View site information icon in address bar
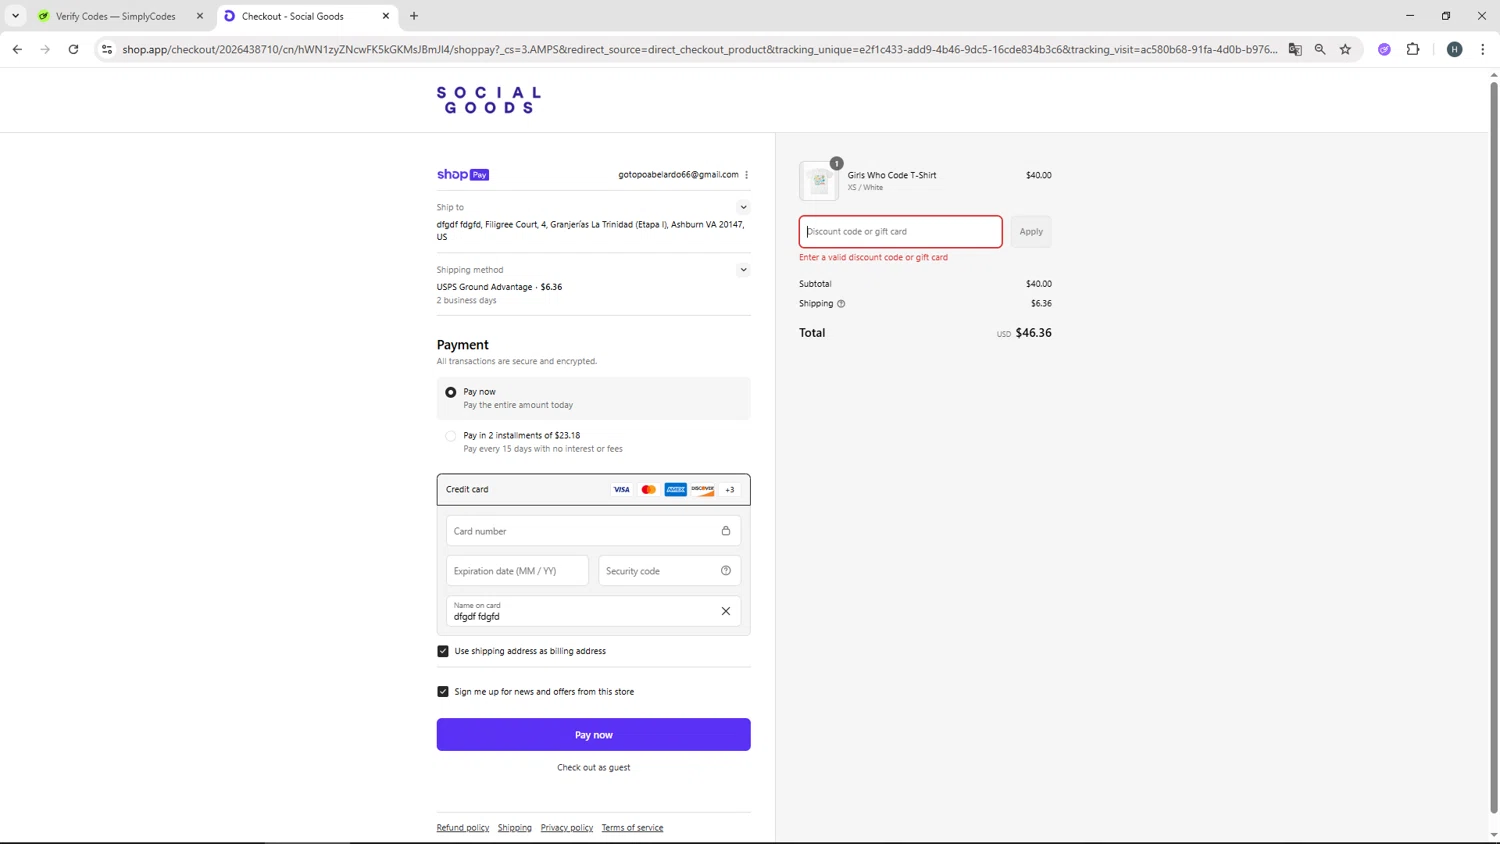1500x844 pixels. point(107,49)
